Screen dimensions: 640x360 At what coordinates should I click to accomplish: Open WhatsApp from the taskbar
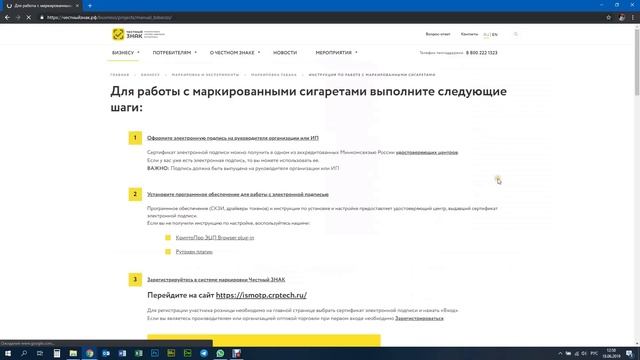click(x=220, y=353)
